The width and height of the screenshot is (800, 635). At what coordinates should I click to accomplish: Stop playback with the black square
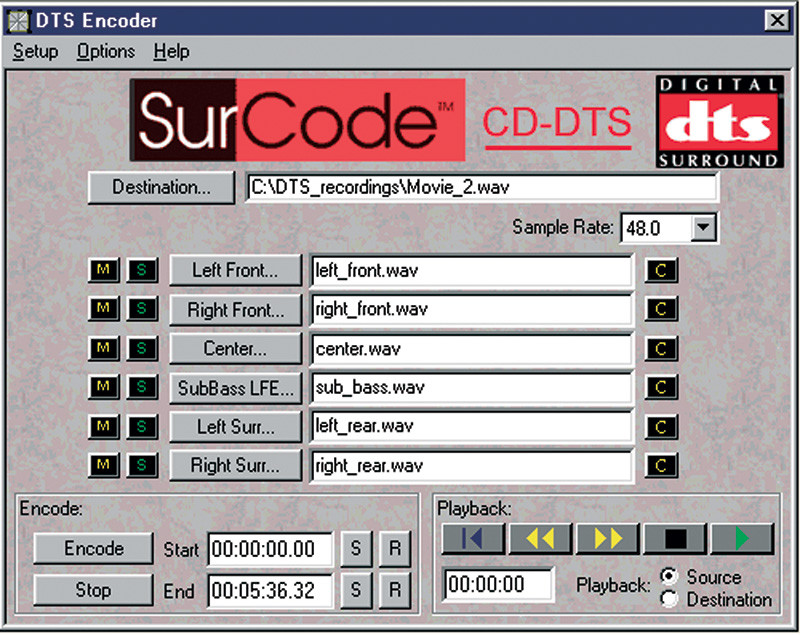(x=675, y=539)
